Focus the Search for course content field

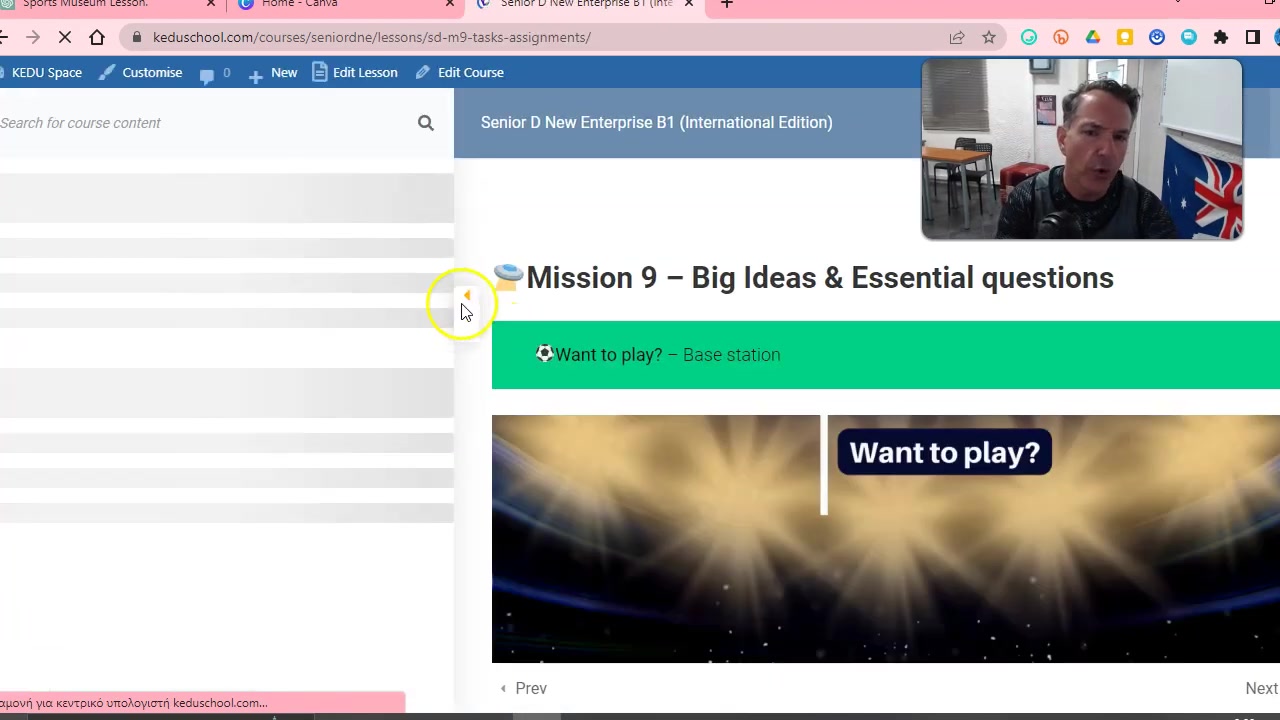pyautogui.click(x=205, y=123)
